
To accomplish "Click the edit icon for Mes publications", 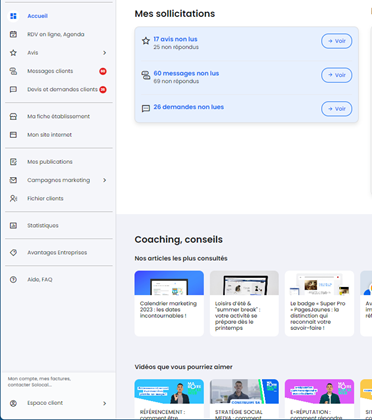I will [x=13, y=162].
